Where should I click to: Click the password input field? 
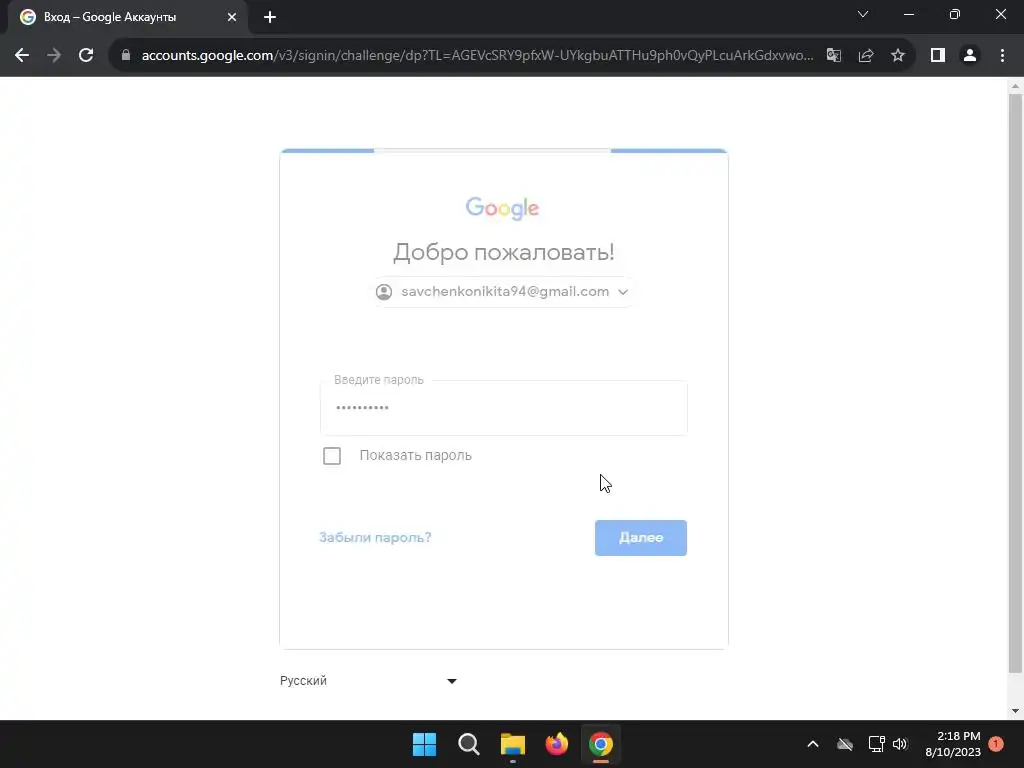[504, 408]
